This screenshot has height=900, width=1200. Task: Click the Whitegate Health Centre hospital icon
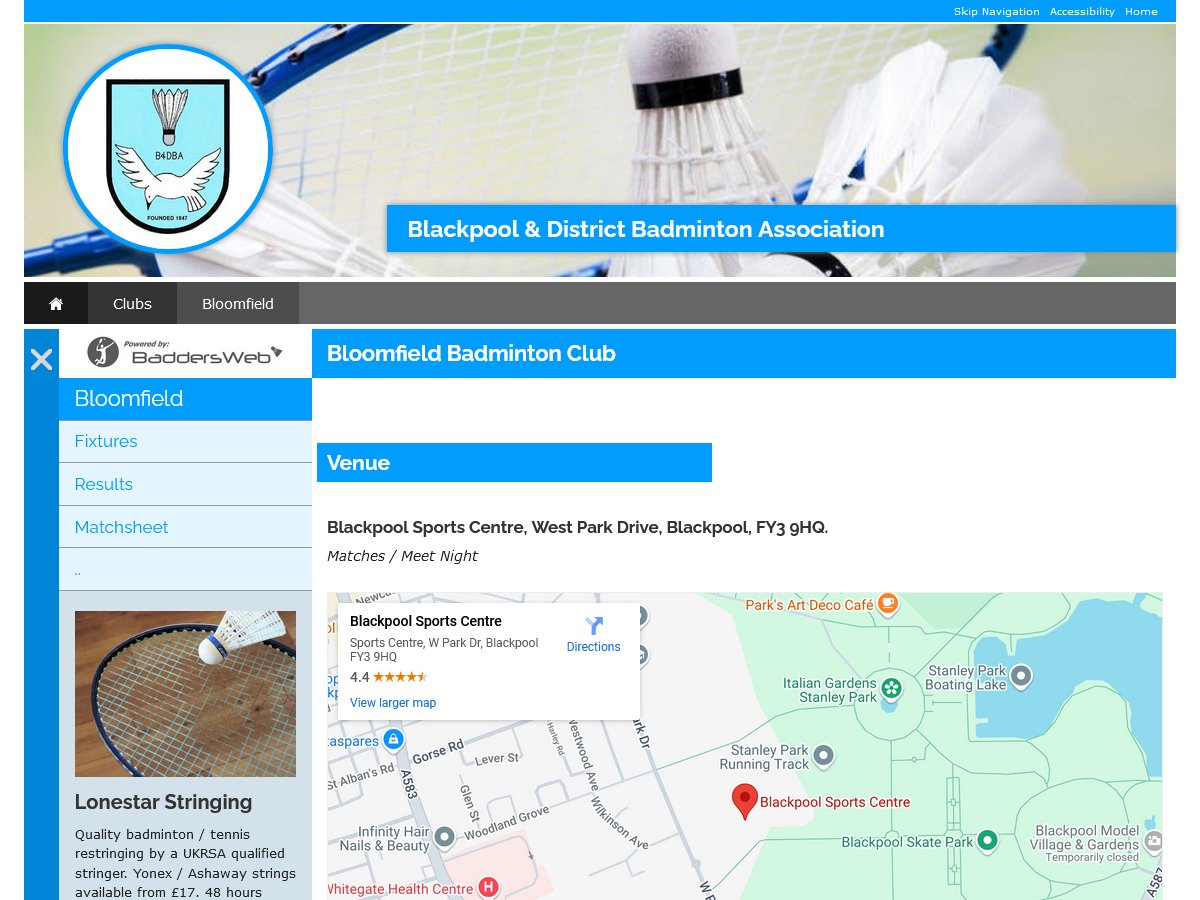pos(487,886)
